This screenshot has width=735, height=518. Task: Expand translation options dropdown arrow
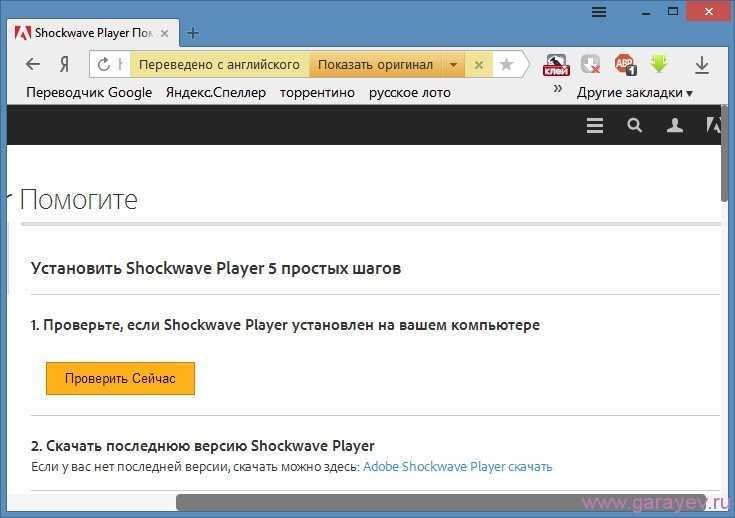pos(453,65)
